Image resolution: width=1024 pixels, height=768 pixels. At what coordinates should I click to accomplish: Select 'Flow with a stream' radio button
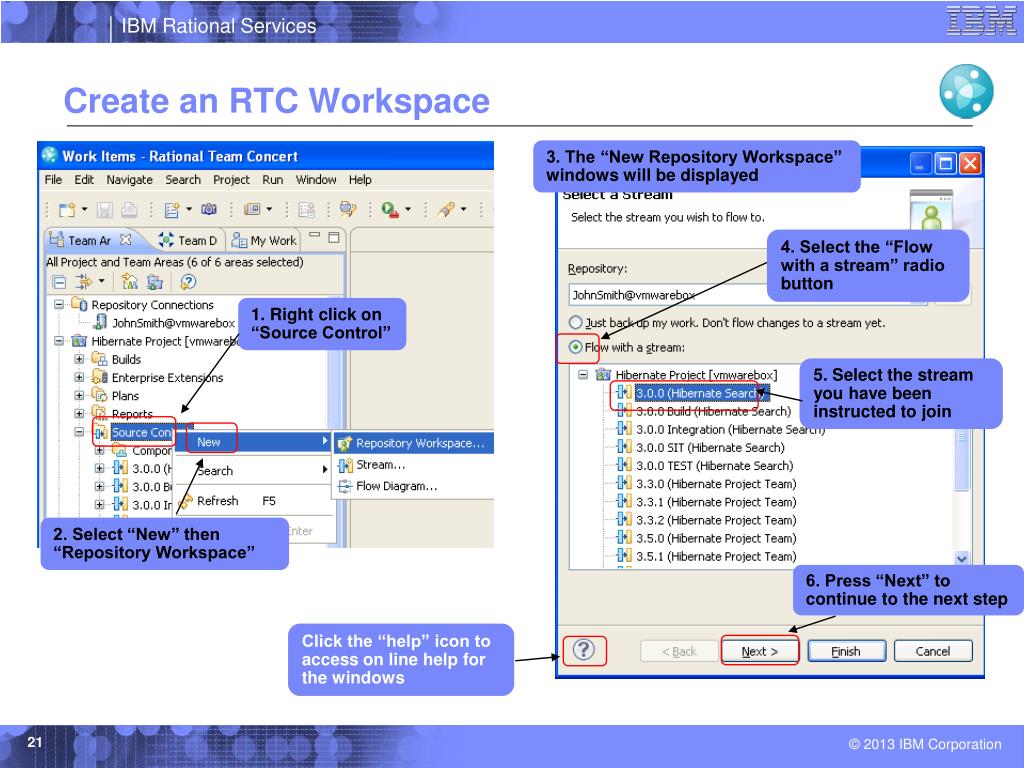tap(575, 347)
